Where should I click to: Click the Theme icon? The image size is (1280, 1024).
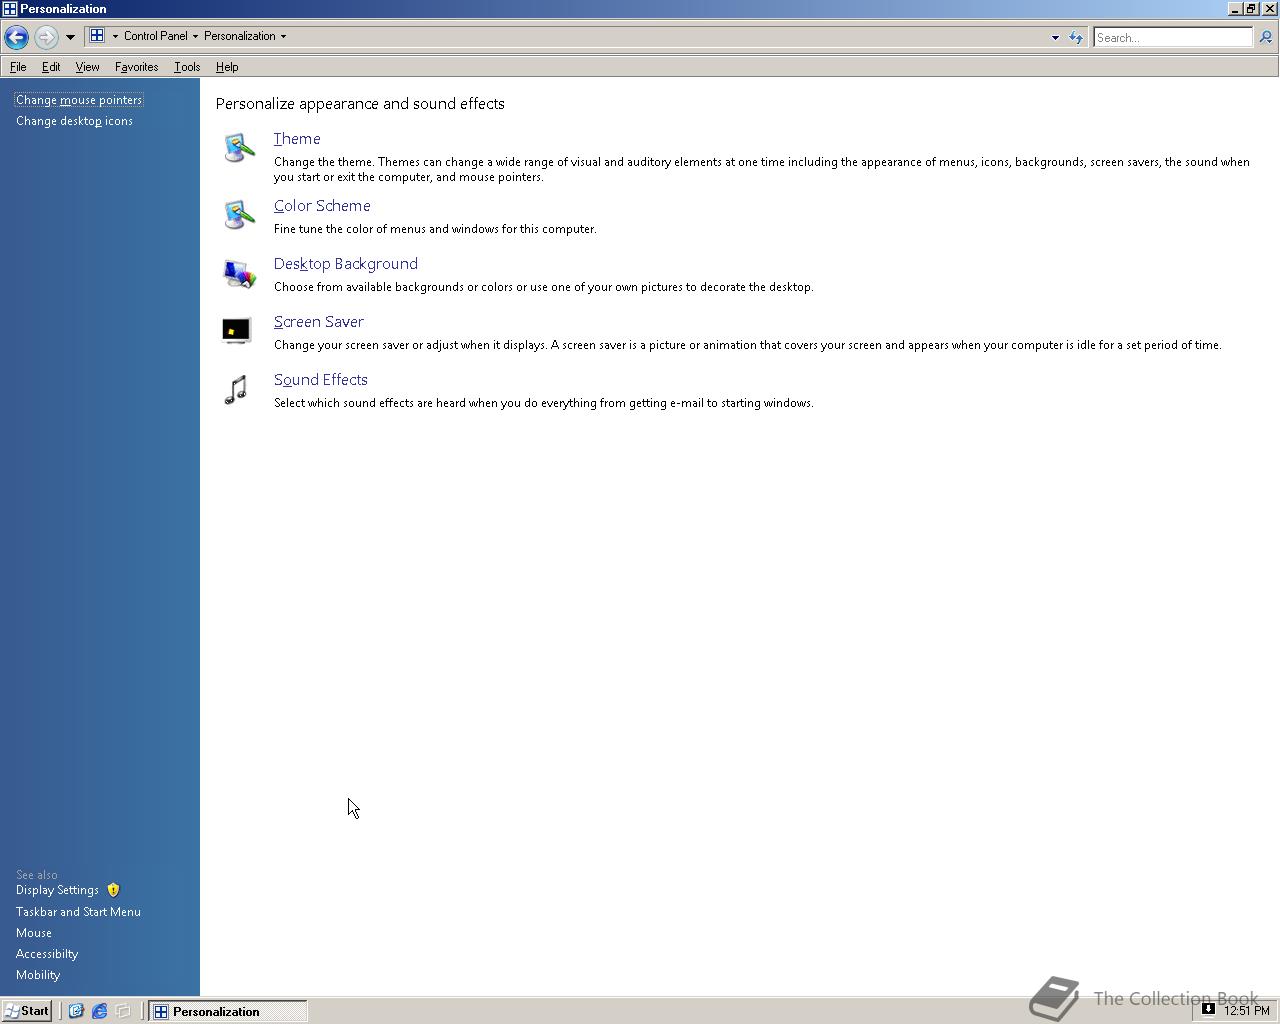[238, 148]
